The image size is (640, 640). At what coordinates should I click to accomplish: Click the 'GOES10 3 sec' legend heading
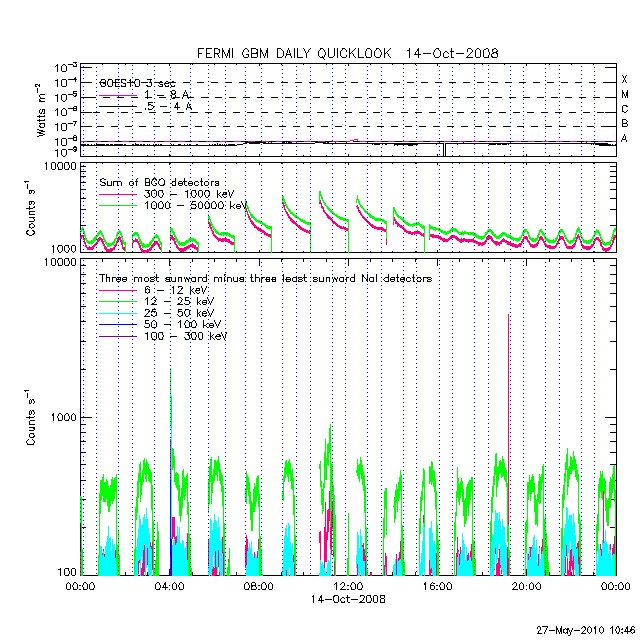pos(137,83)
